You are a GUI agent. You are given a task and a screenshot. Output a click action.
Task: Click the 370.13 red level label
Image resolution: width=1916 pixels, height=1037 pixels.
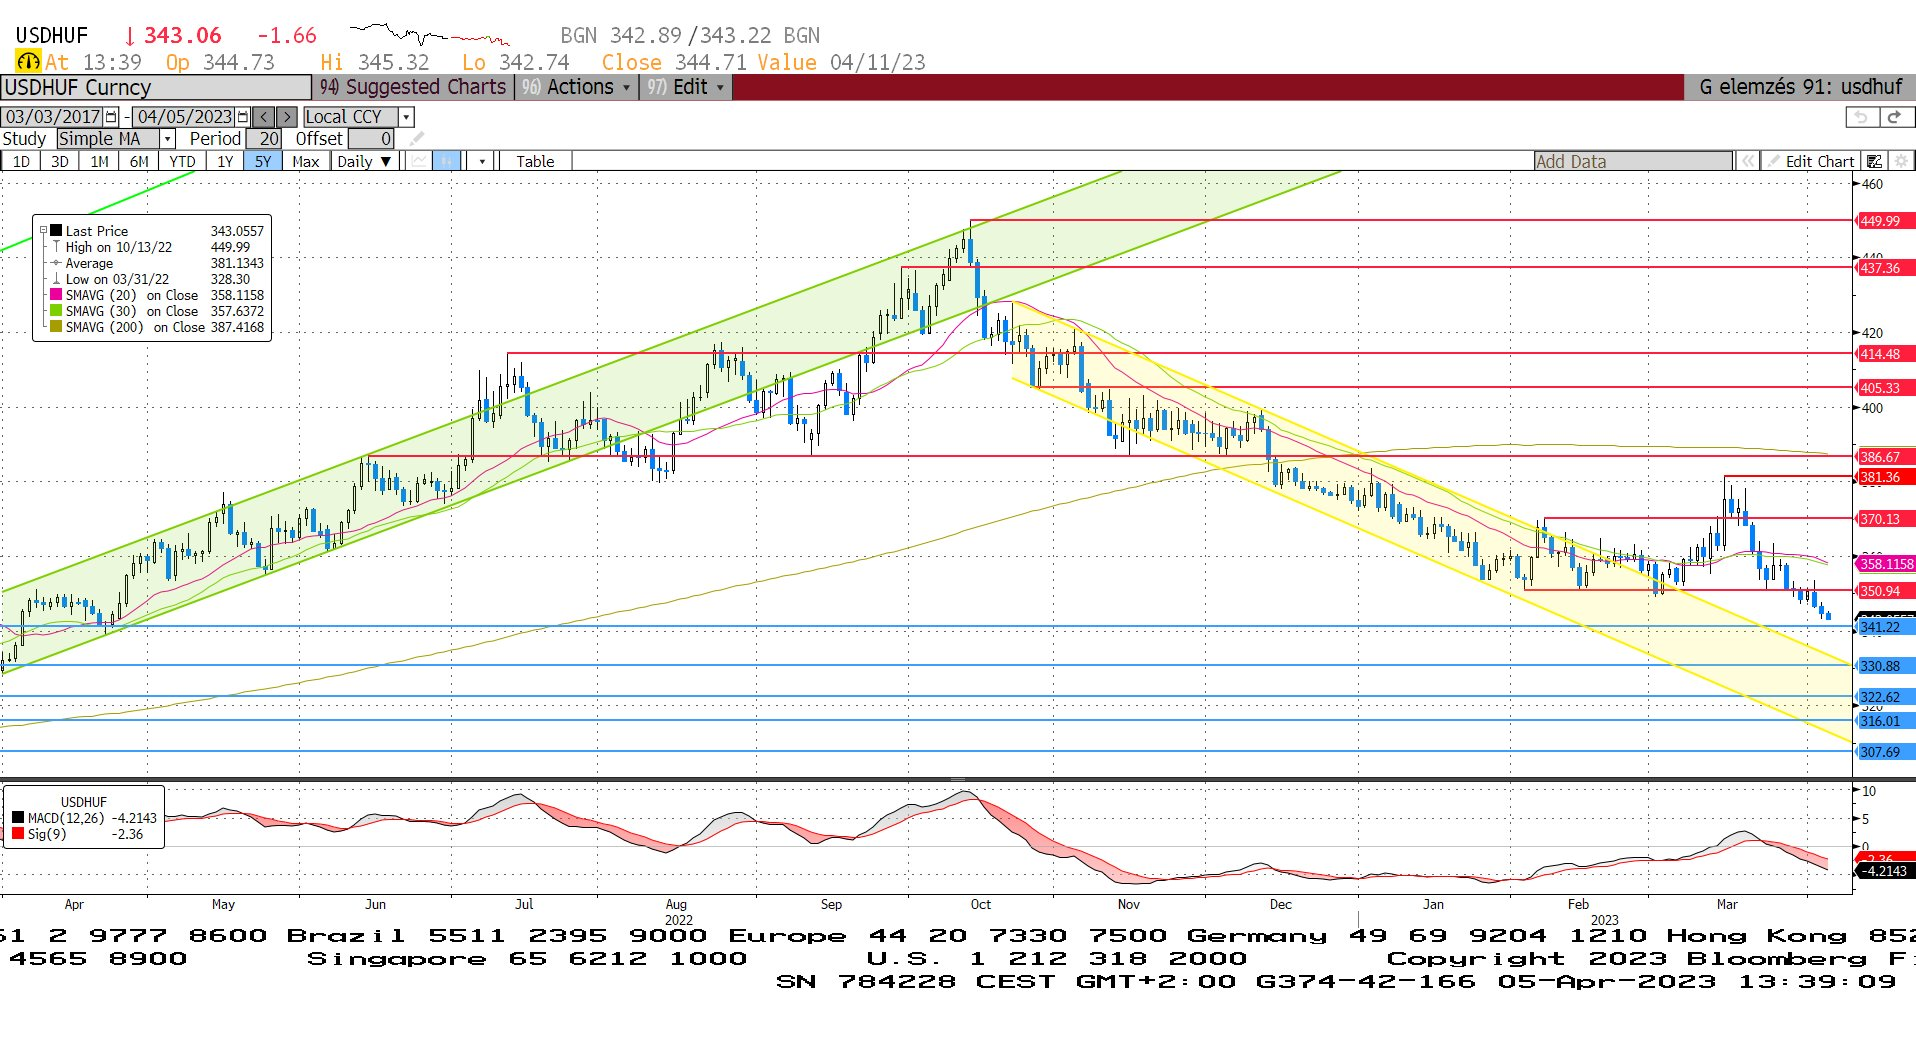1885,519
